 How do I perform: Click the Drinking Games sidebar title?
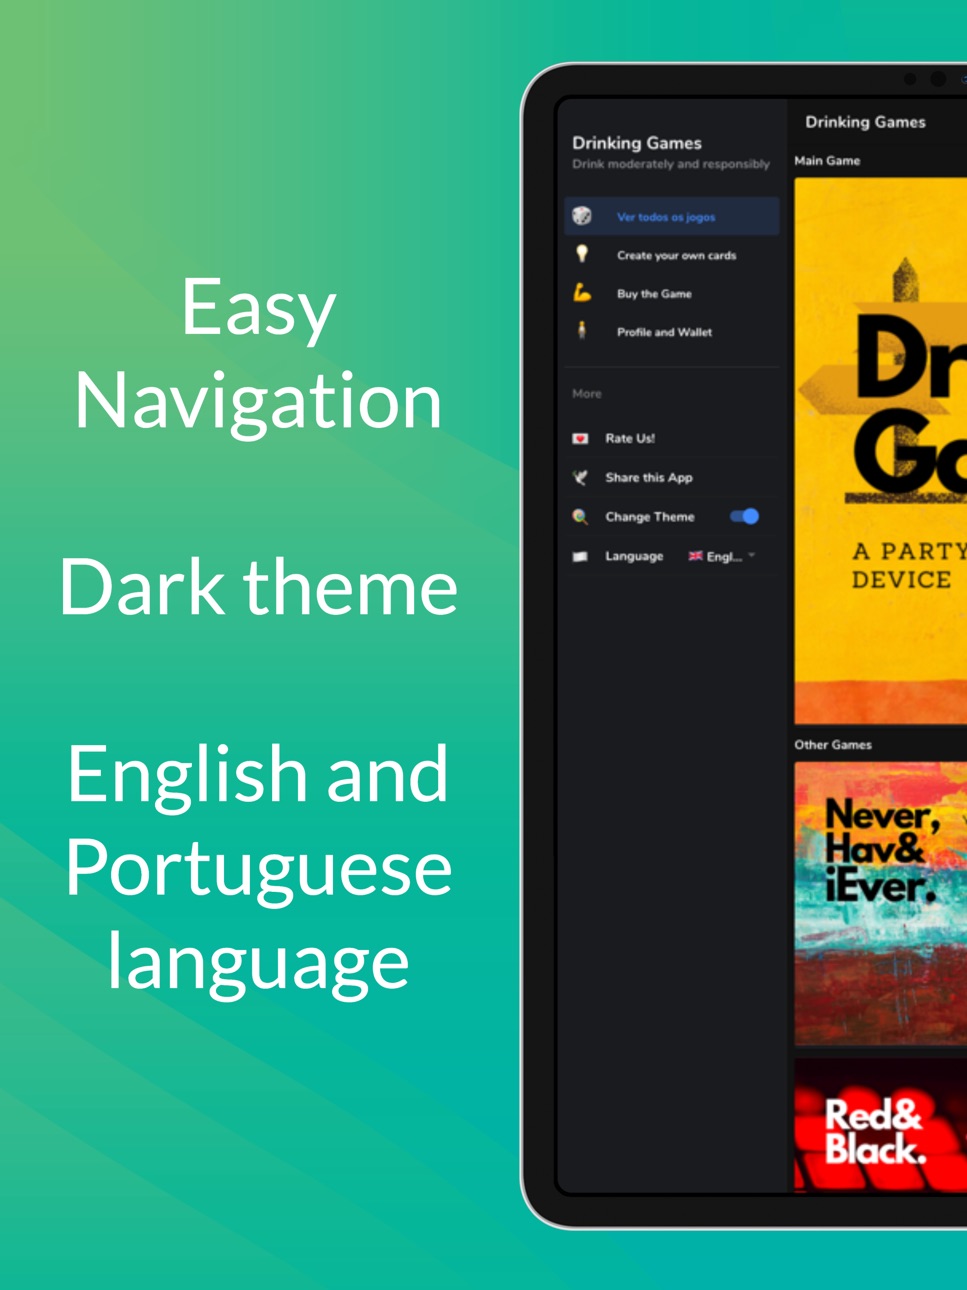pyautogui.click(x=637, y=143)
